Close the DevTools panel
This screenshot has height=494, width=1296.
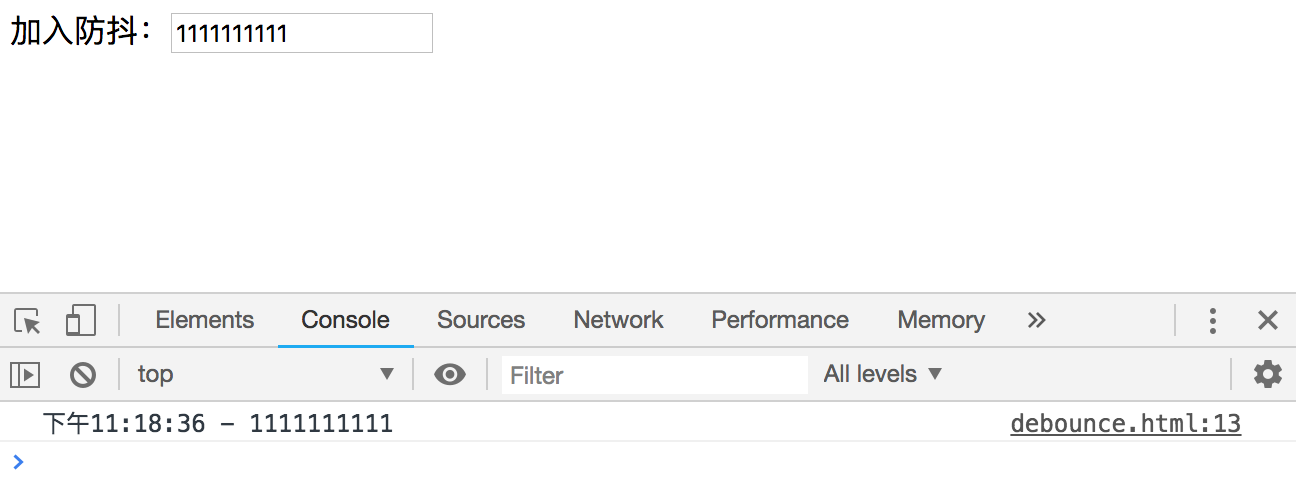click(x=1268, y=321)
